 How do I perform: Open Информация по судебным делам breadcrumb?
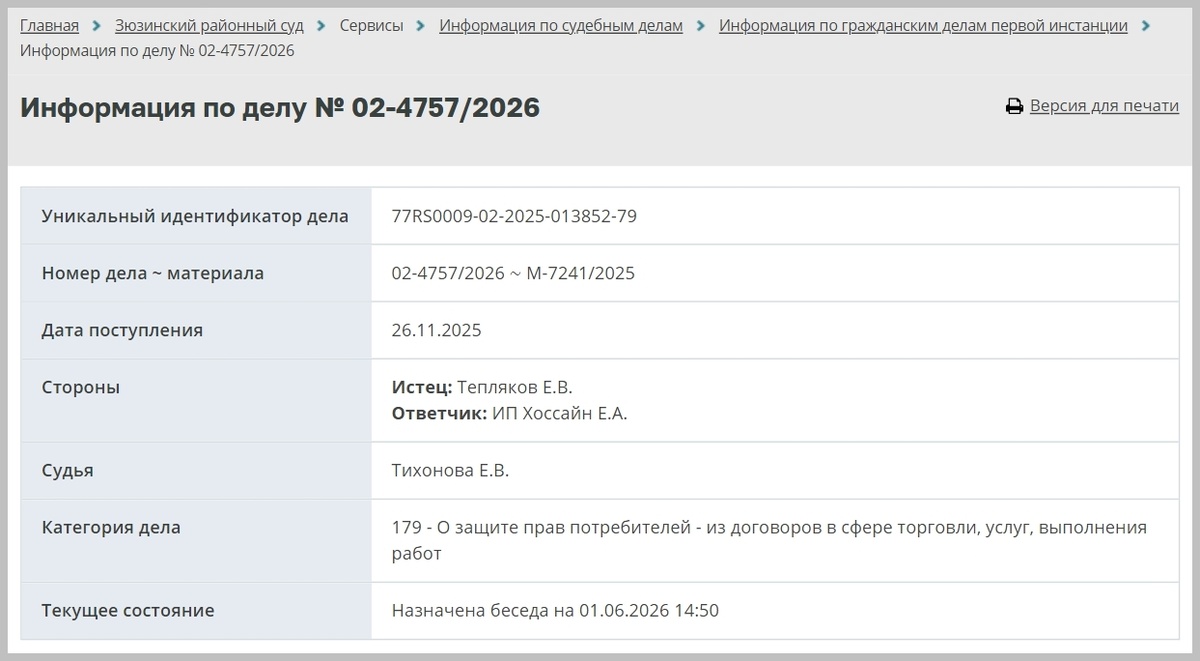pyautogui.click(x=561, y=26)
